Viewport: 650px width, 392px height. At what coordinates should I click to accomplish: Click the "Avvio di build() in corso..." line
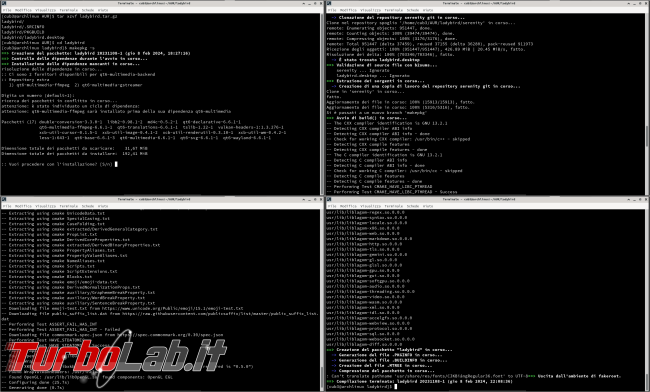coord(366,118)
